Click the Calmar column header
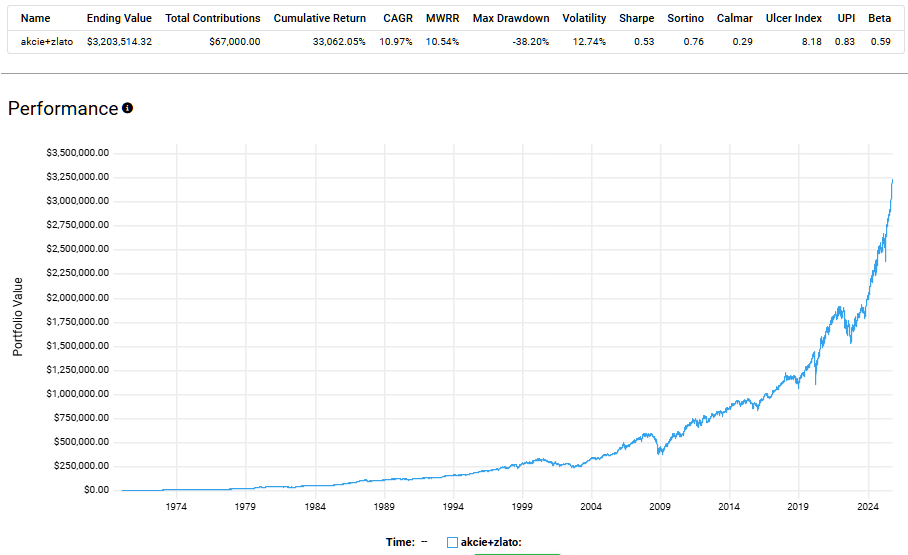908x555 pixels. (735, 18)
